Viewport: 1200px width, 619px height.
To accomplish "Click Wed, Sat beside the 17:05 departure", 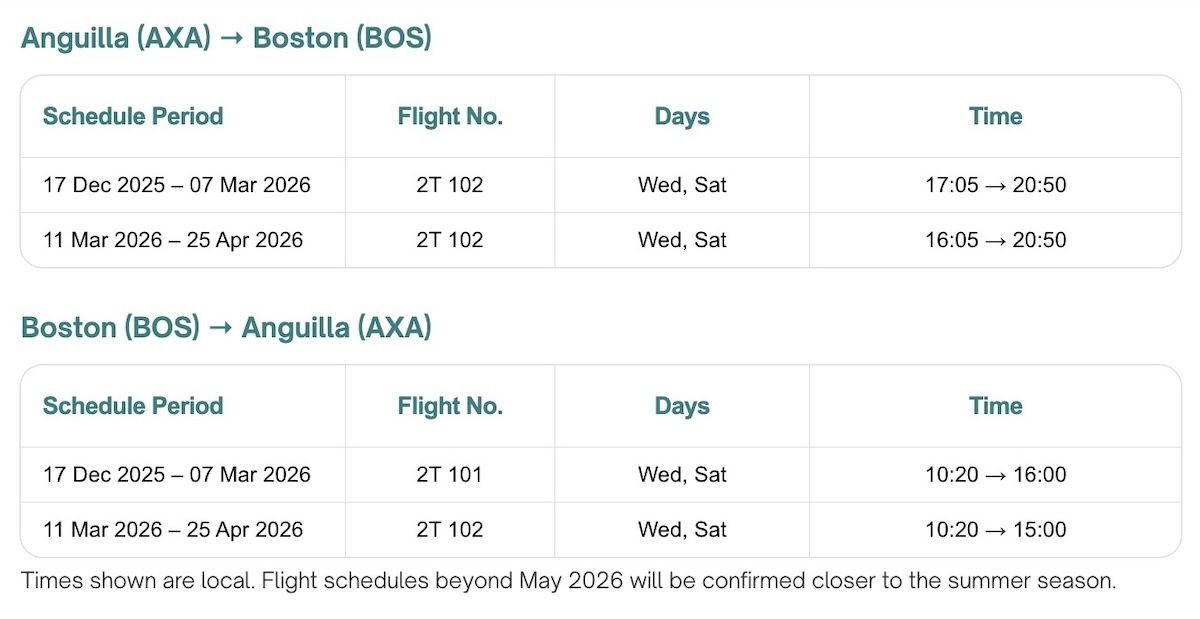I will coord(682,185).
